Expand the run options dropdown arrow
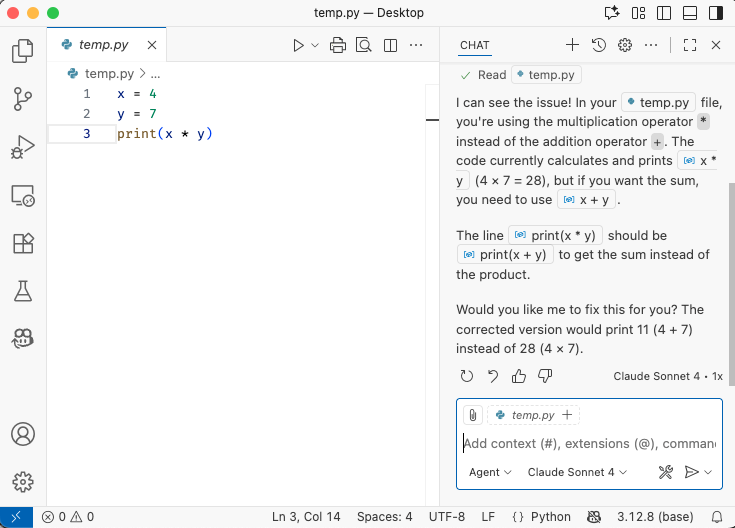The height and width of the screenshot is (528, 735). 315,45
